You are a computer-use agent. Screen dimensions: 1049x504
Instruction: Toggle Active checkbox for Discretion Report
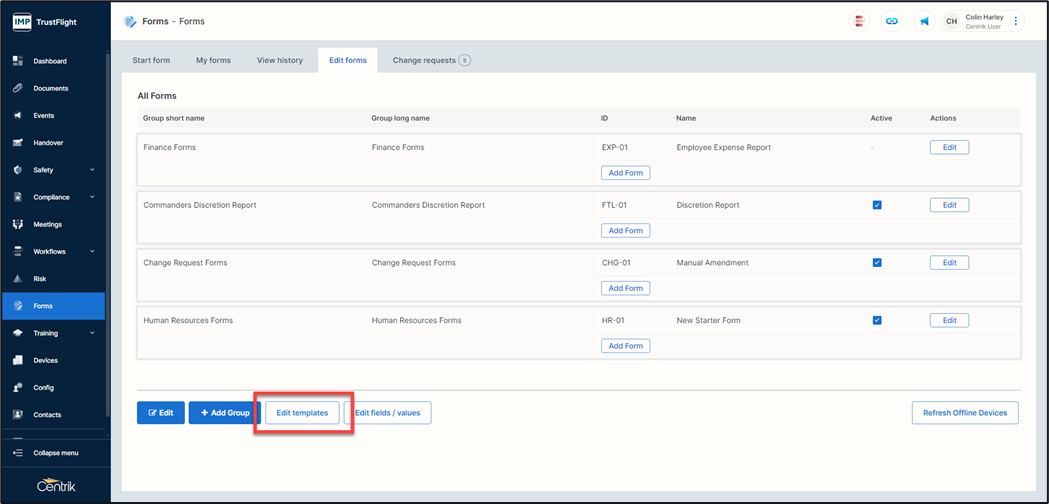pos(877,205)
